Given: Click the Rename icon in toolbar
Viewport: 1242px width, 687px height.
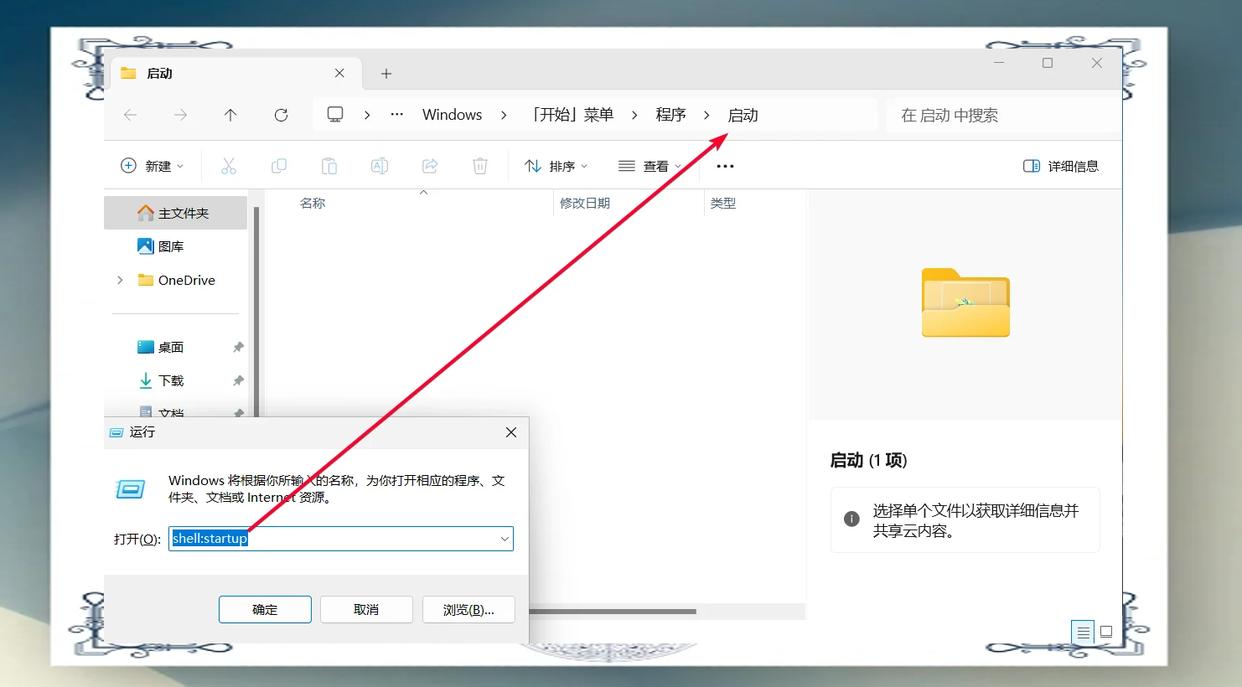Looking at the screenshot, I should [379, 166].
